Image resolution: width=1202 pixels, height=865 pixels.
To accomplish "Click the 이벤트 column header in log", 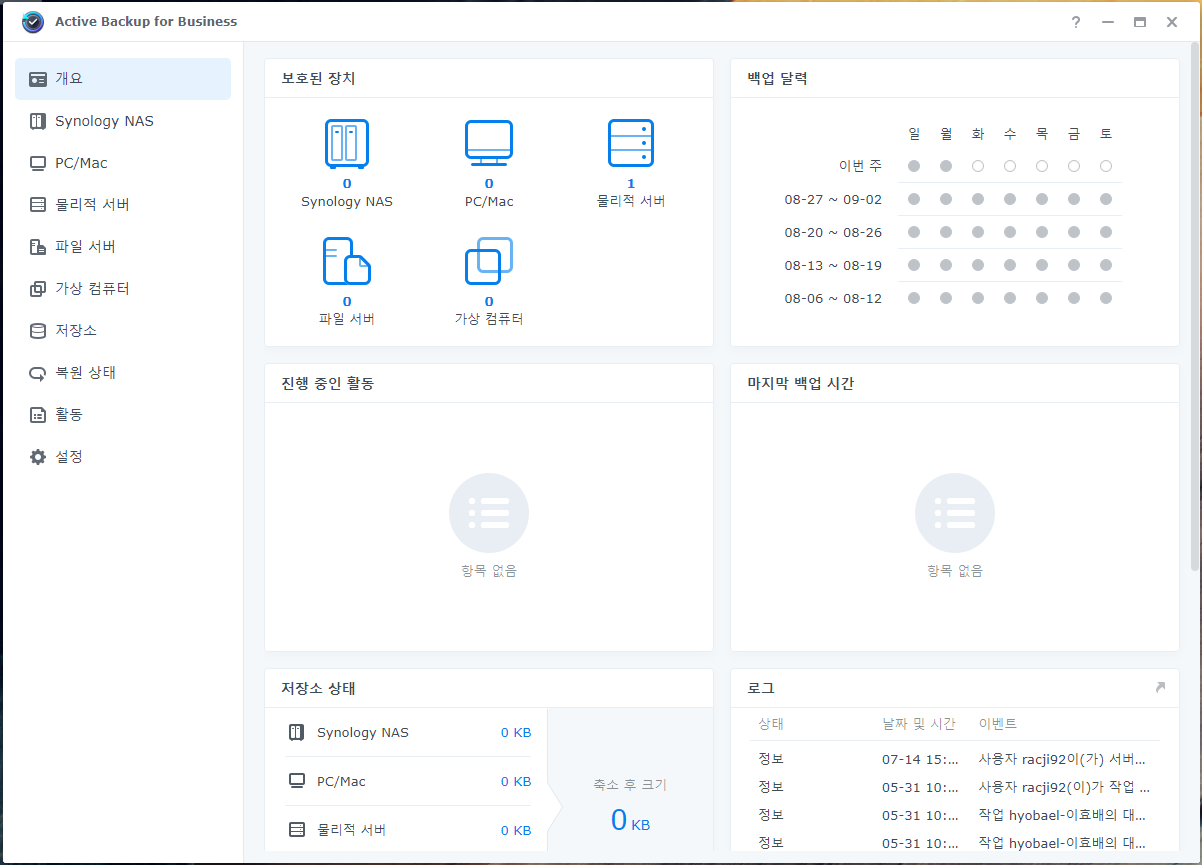I will point(998,724).
